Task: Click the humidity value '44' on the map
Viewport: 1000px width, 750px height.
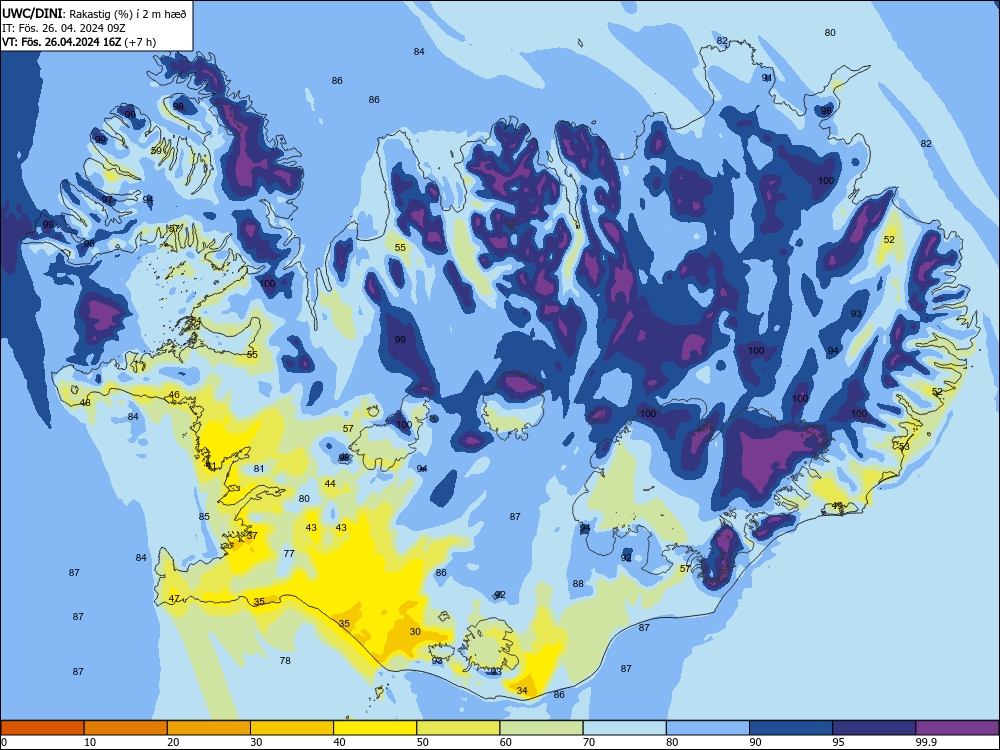Action: pos(330,483)
